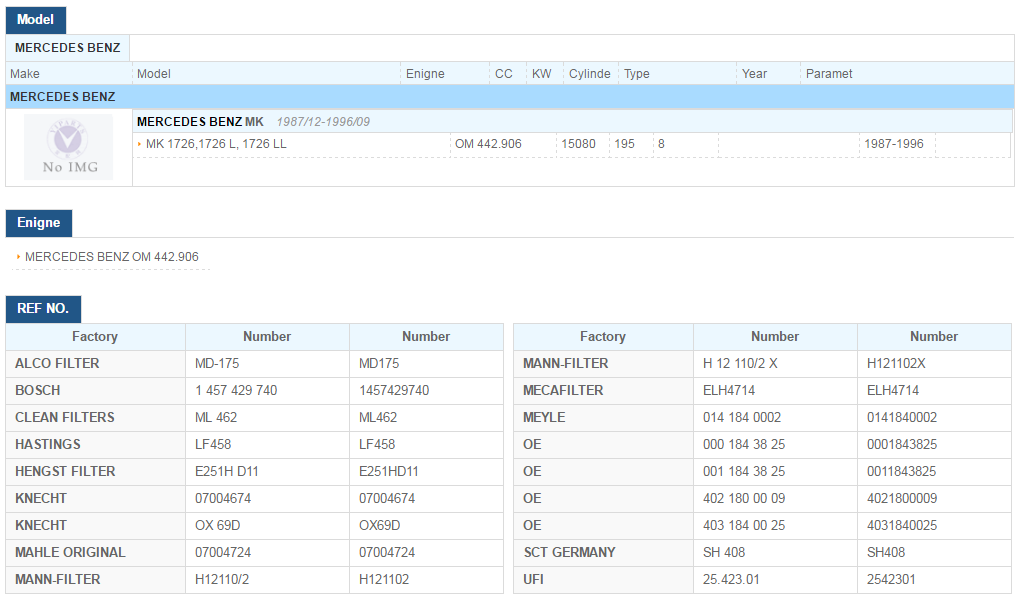Click engine code OM 442.906 in model row
Image resolution: width=1023 pixels, height=604 pixels.
click(488, 144)
